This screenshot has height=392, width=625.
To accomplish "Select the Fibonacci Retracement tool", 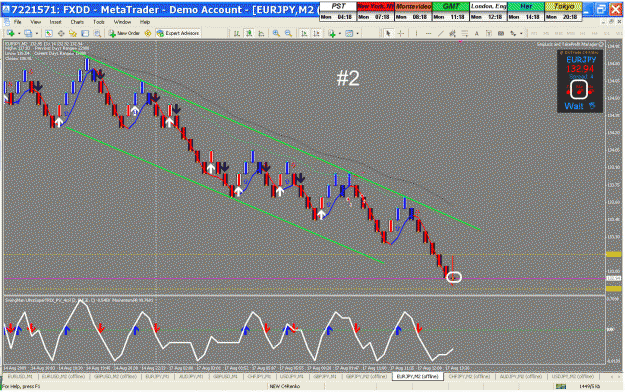I will (x=465, y=33).
